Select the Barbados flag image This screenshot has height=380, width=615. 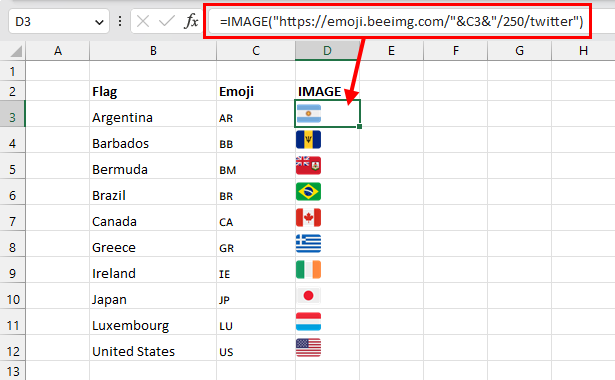pos(308,140)
